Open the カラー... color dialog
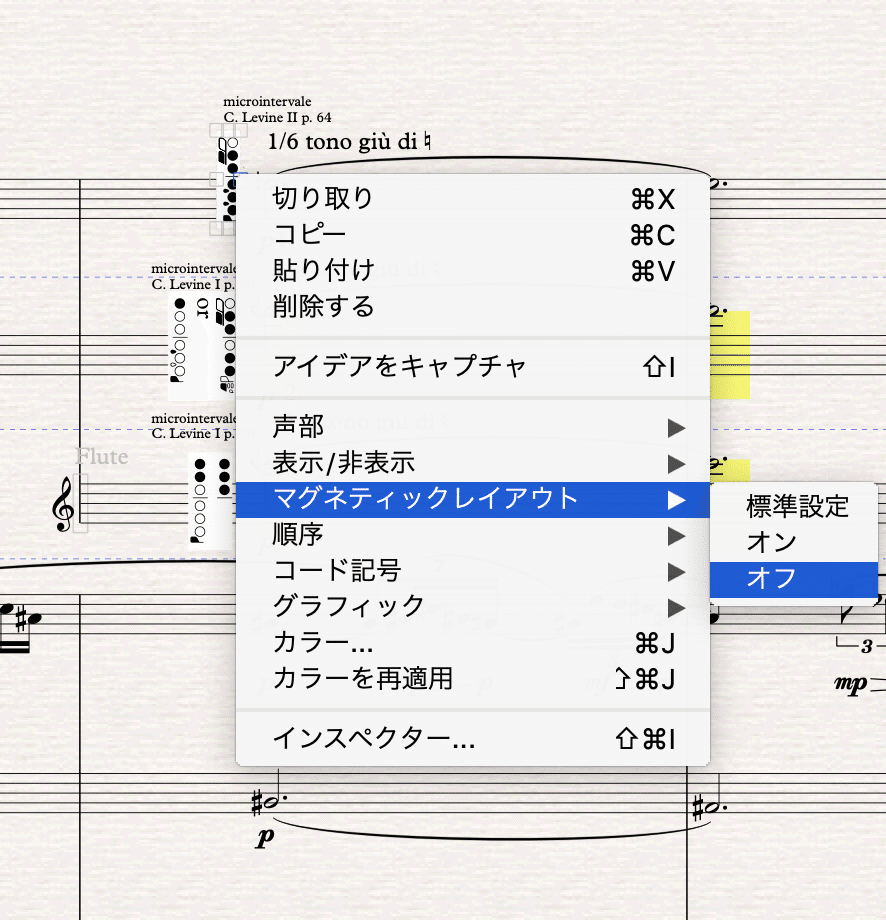886x920 pixels. [x=472, y=643]
